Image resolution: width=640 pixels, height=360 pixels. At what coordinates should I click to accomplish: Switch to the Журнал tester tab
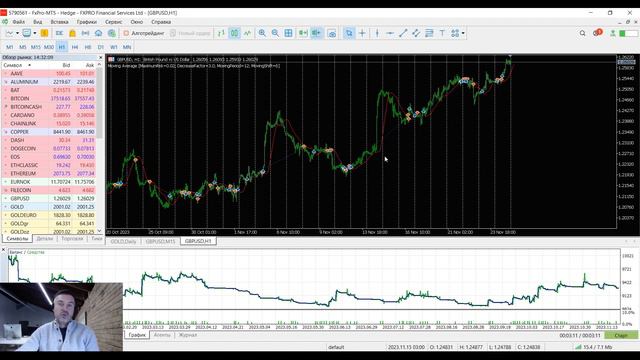click(187, 335)
